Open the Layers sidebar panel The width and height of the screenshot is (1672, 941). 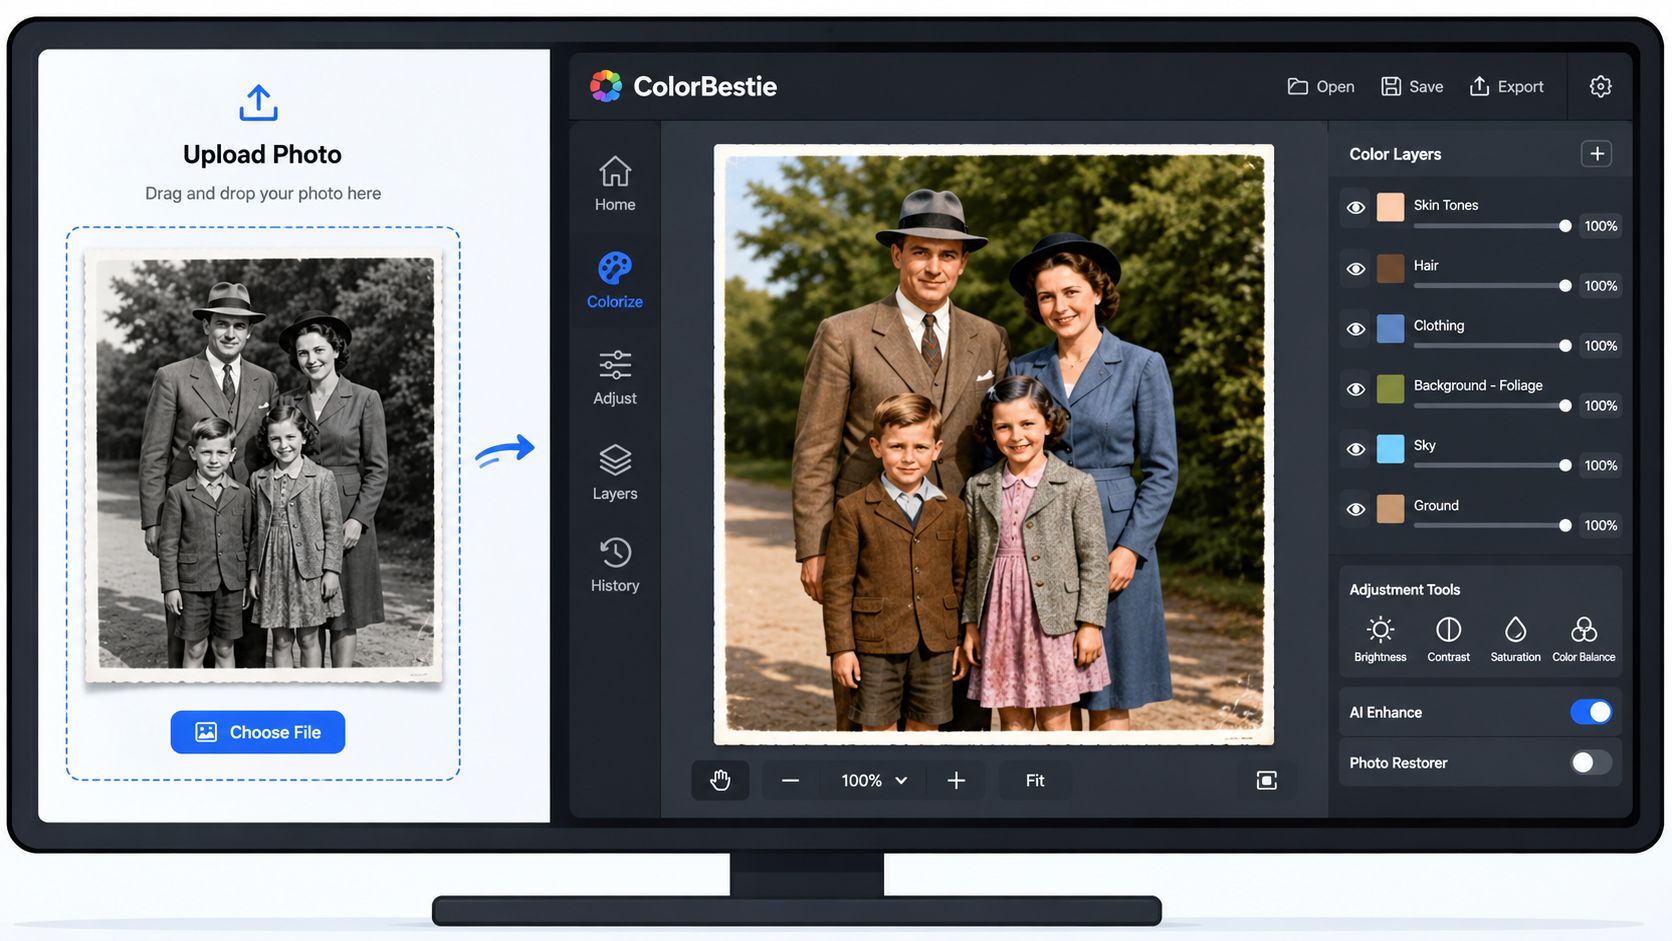click(x=615, y=472)
